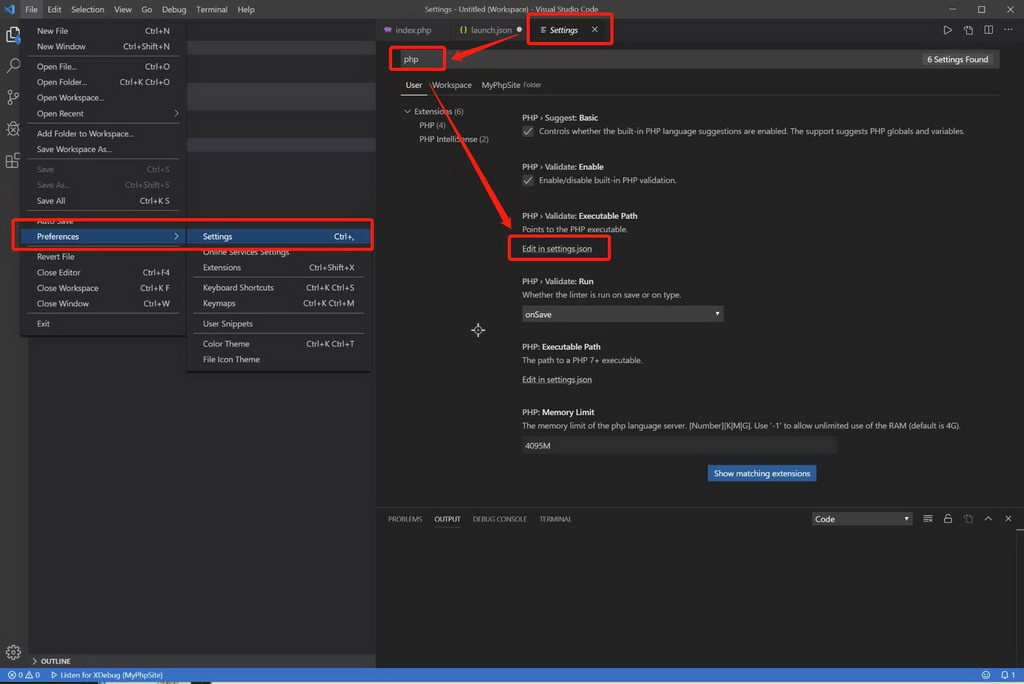This screenshot has height=684, width=1024.
Task: Open the PHP Validate Run onSave dropdown
Action: click(x=622, y=314)
